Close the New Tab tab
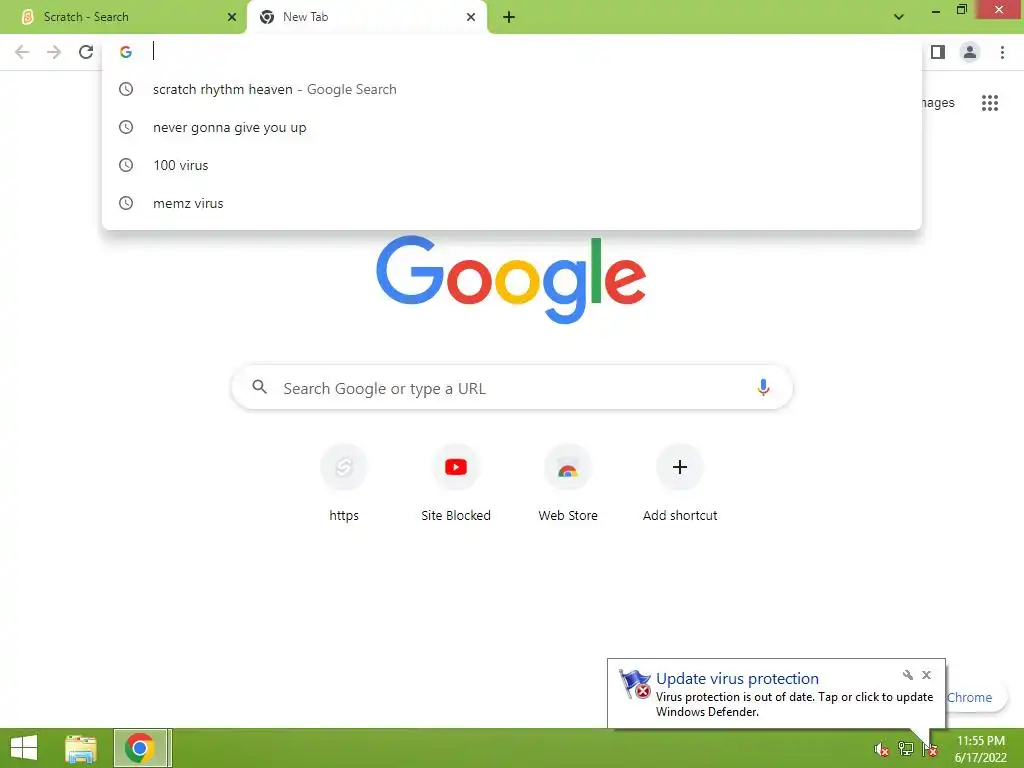 [x=471, y=17]
